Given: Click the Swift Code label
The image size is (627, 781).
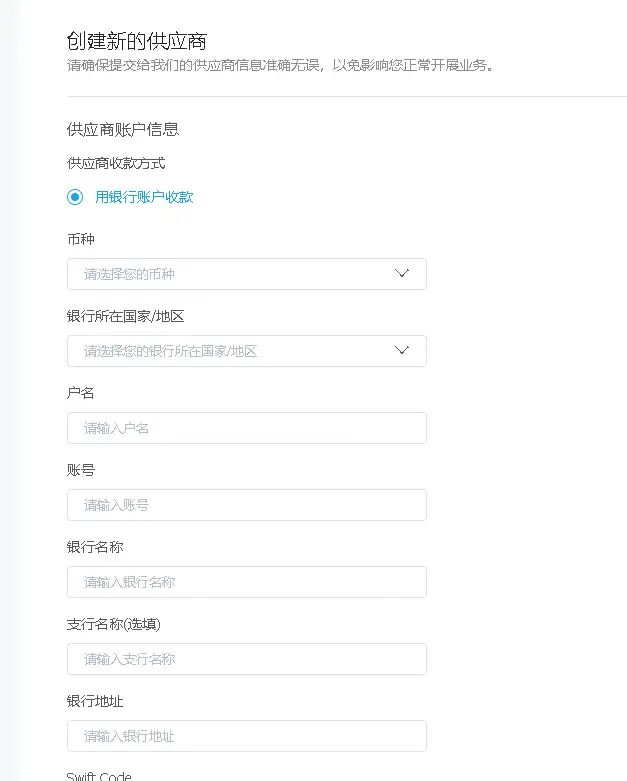Looking at the screenshot, I should (x=99, y=776).
